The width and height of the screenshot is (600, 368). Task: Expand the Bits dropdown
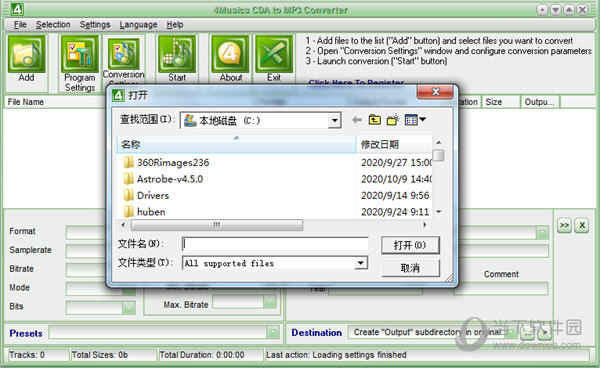(129, 308)
